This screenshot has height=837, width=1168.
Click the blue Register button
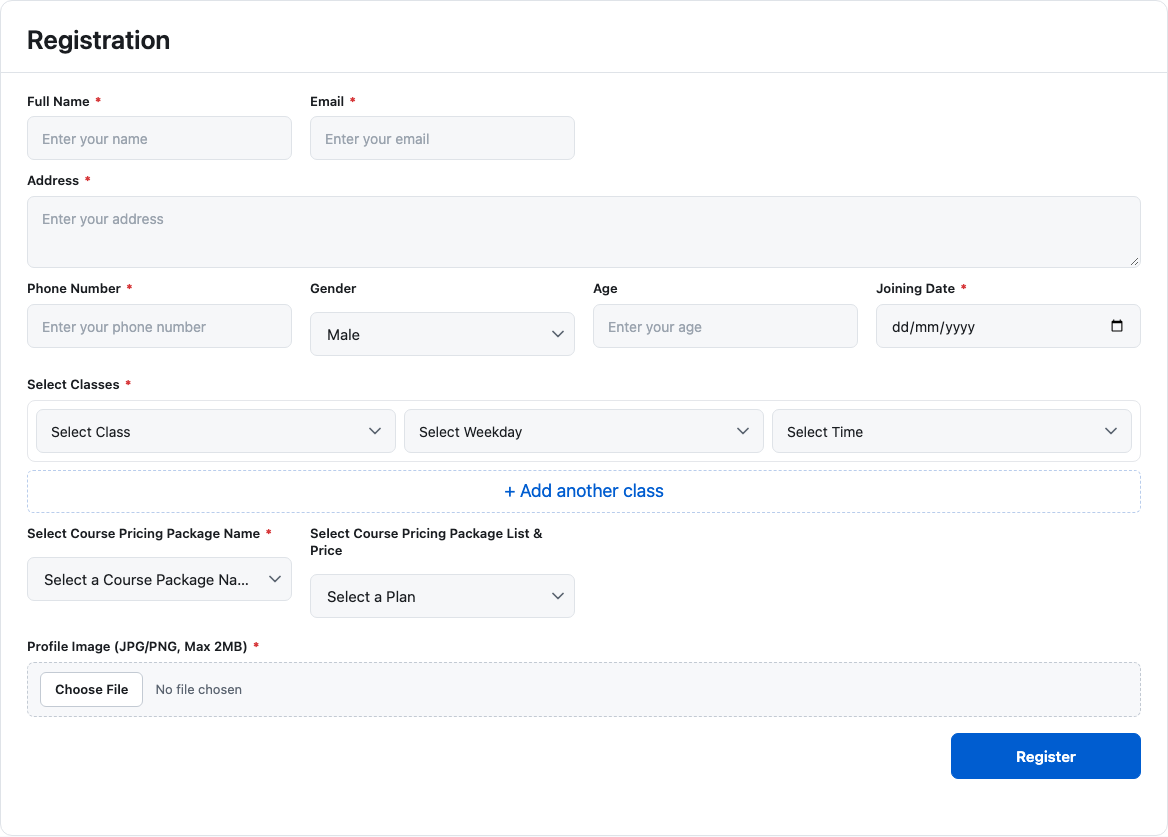(x=1046, y=756)
